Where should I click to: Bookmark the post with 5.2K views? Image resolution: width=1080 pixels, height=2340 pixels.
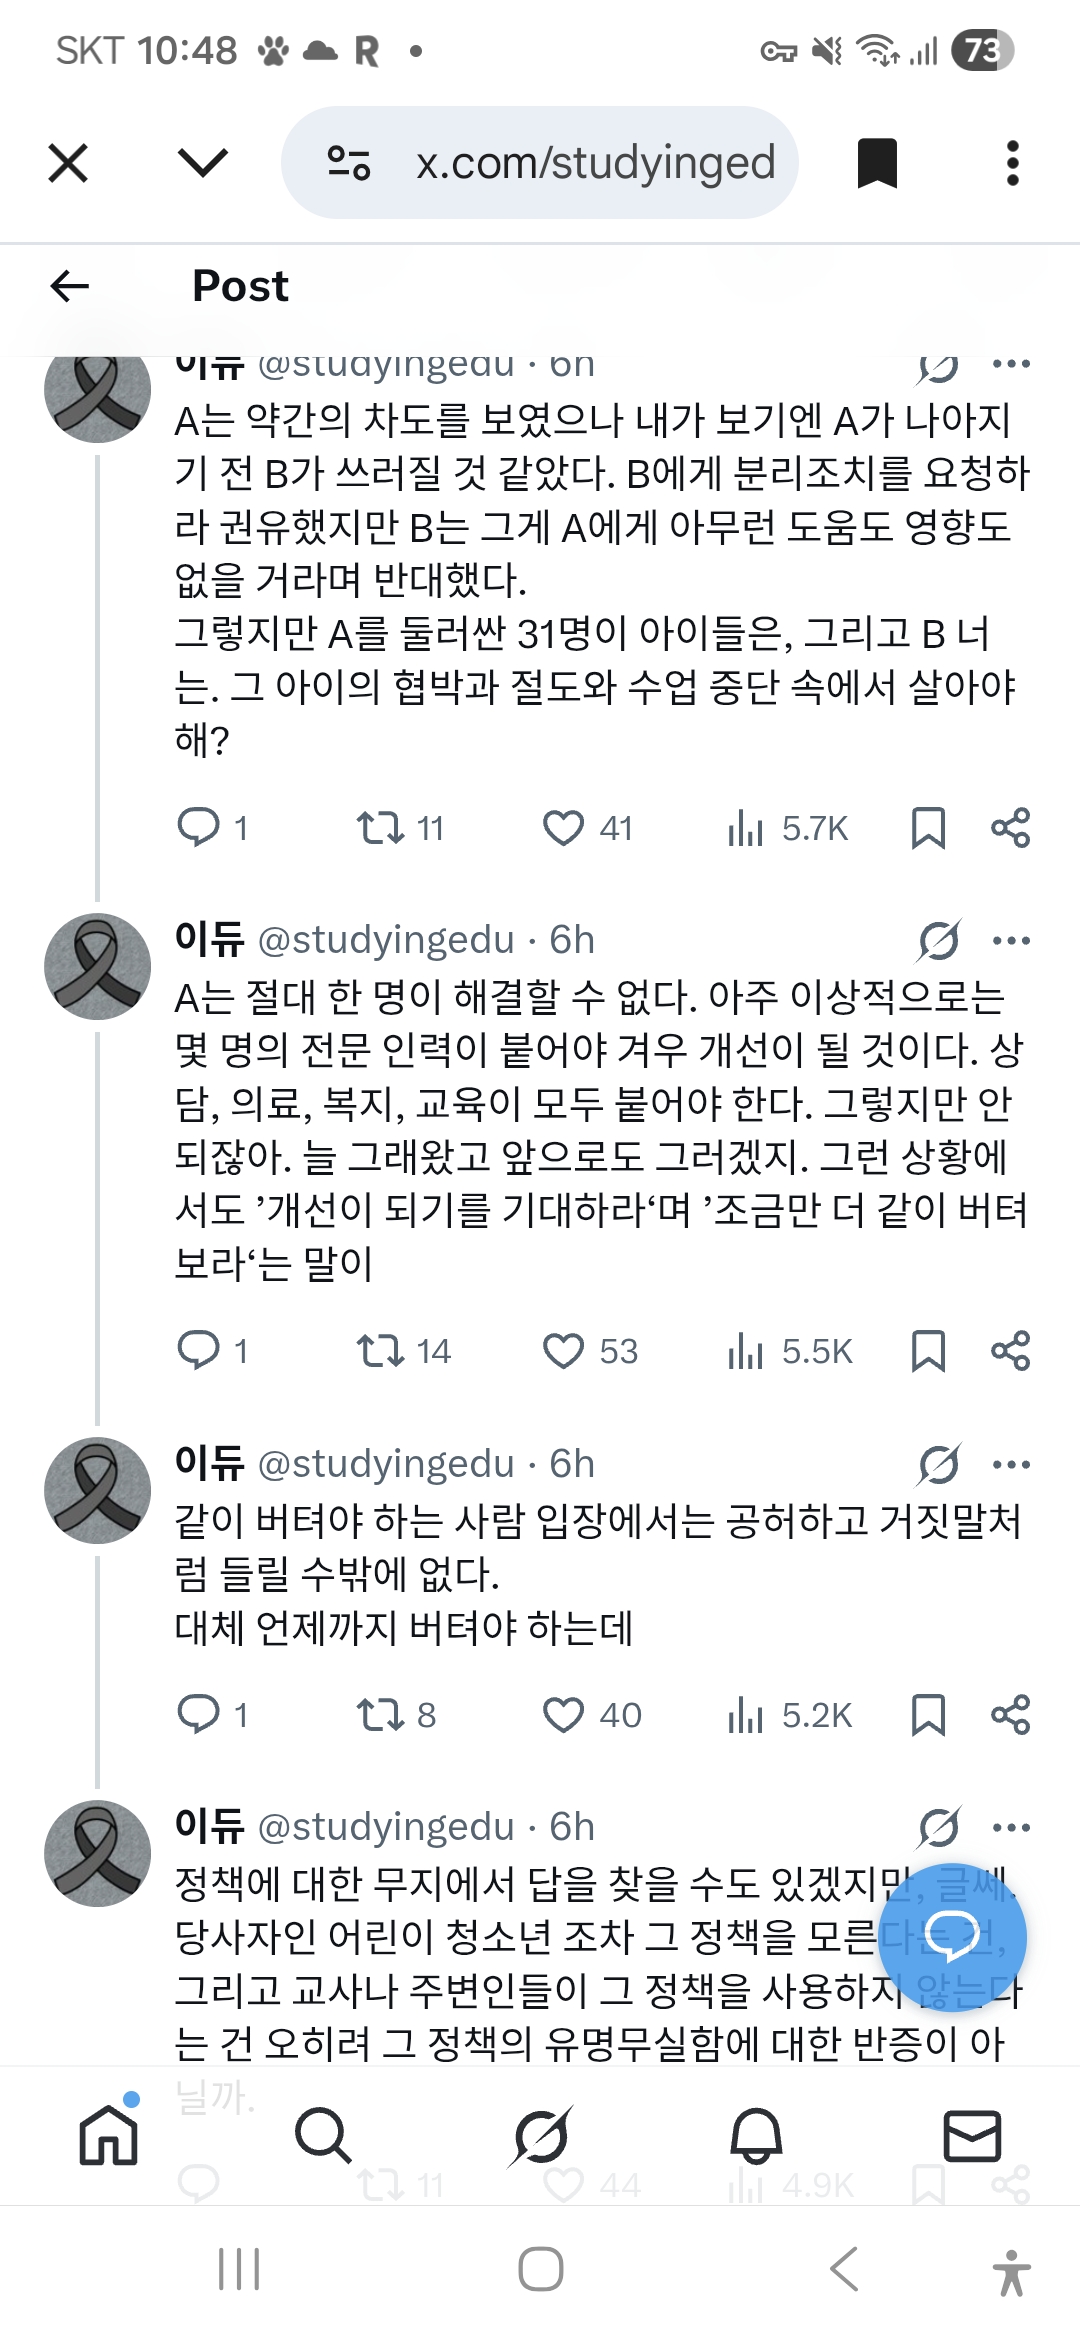click(928, 1715)
